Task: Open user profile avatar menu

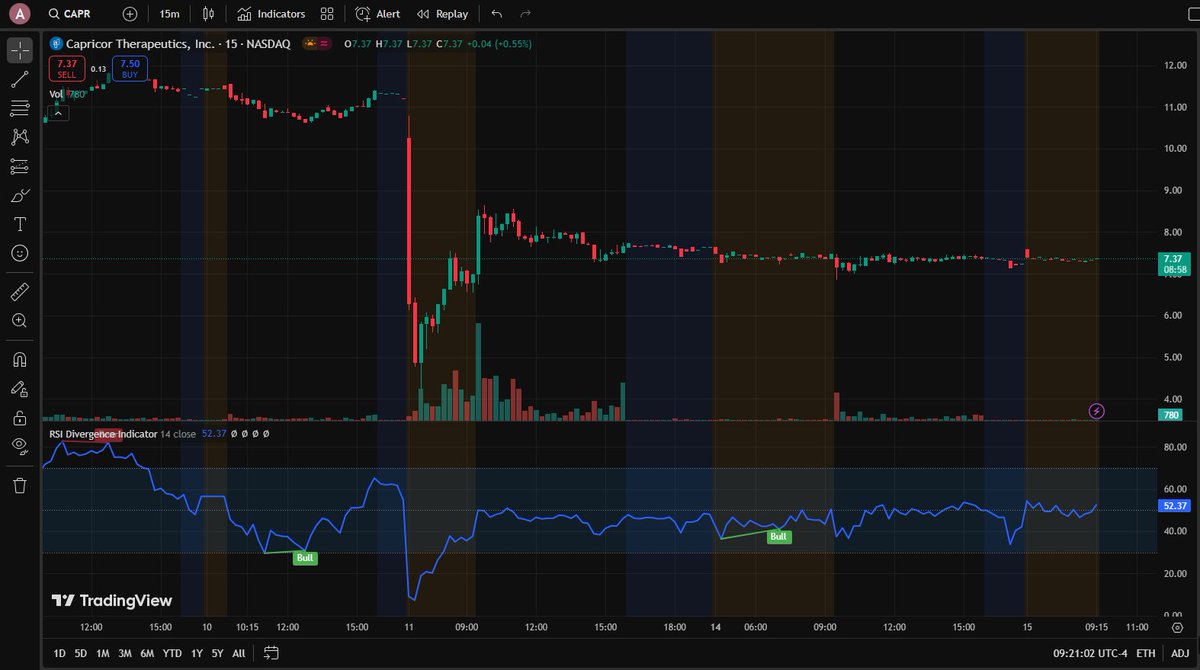Action: [x=20, y=14]
